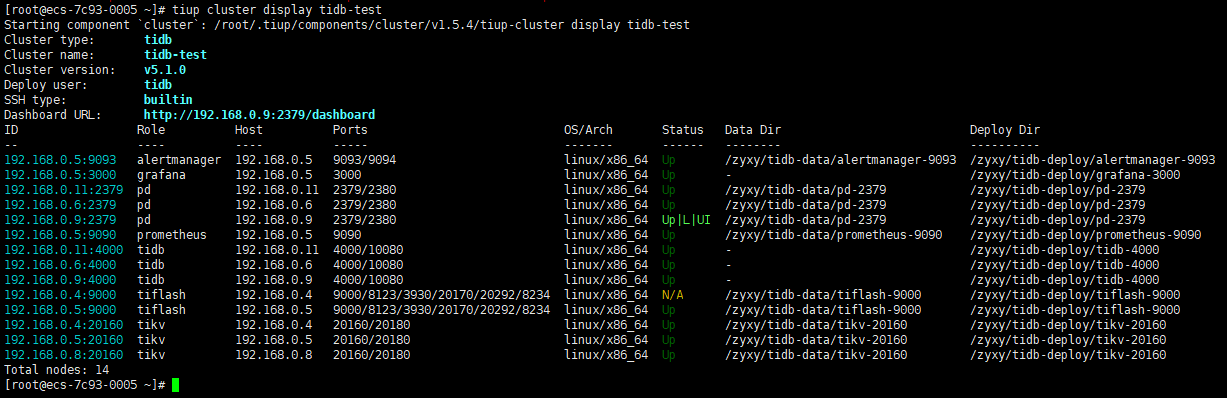This screenshot has width=1227, height=398.
Task: Click the ID 192.168.0.11:4000
Action: [x=64, y=250]
